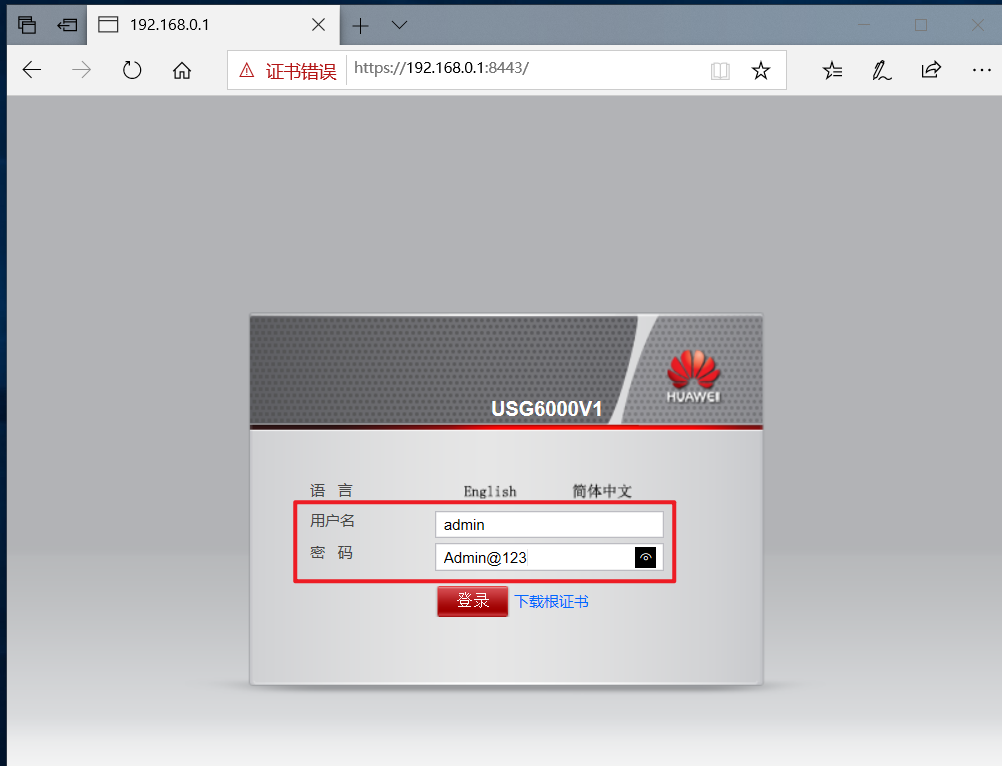The width and height of the screenshot is (1002, 766).
Task: Download root certificate via 下载根证书
Action: click(551, 601)
